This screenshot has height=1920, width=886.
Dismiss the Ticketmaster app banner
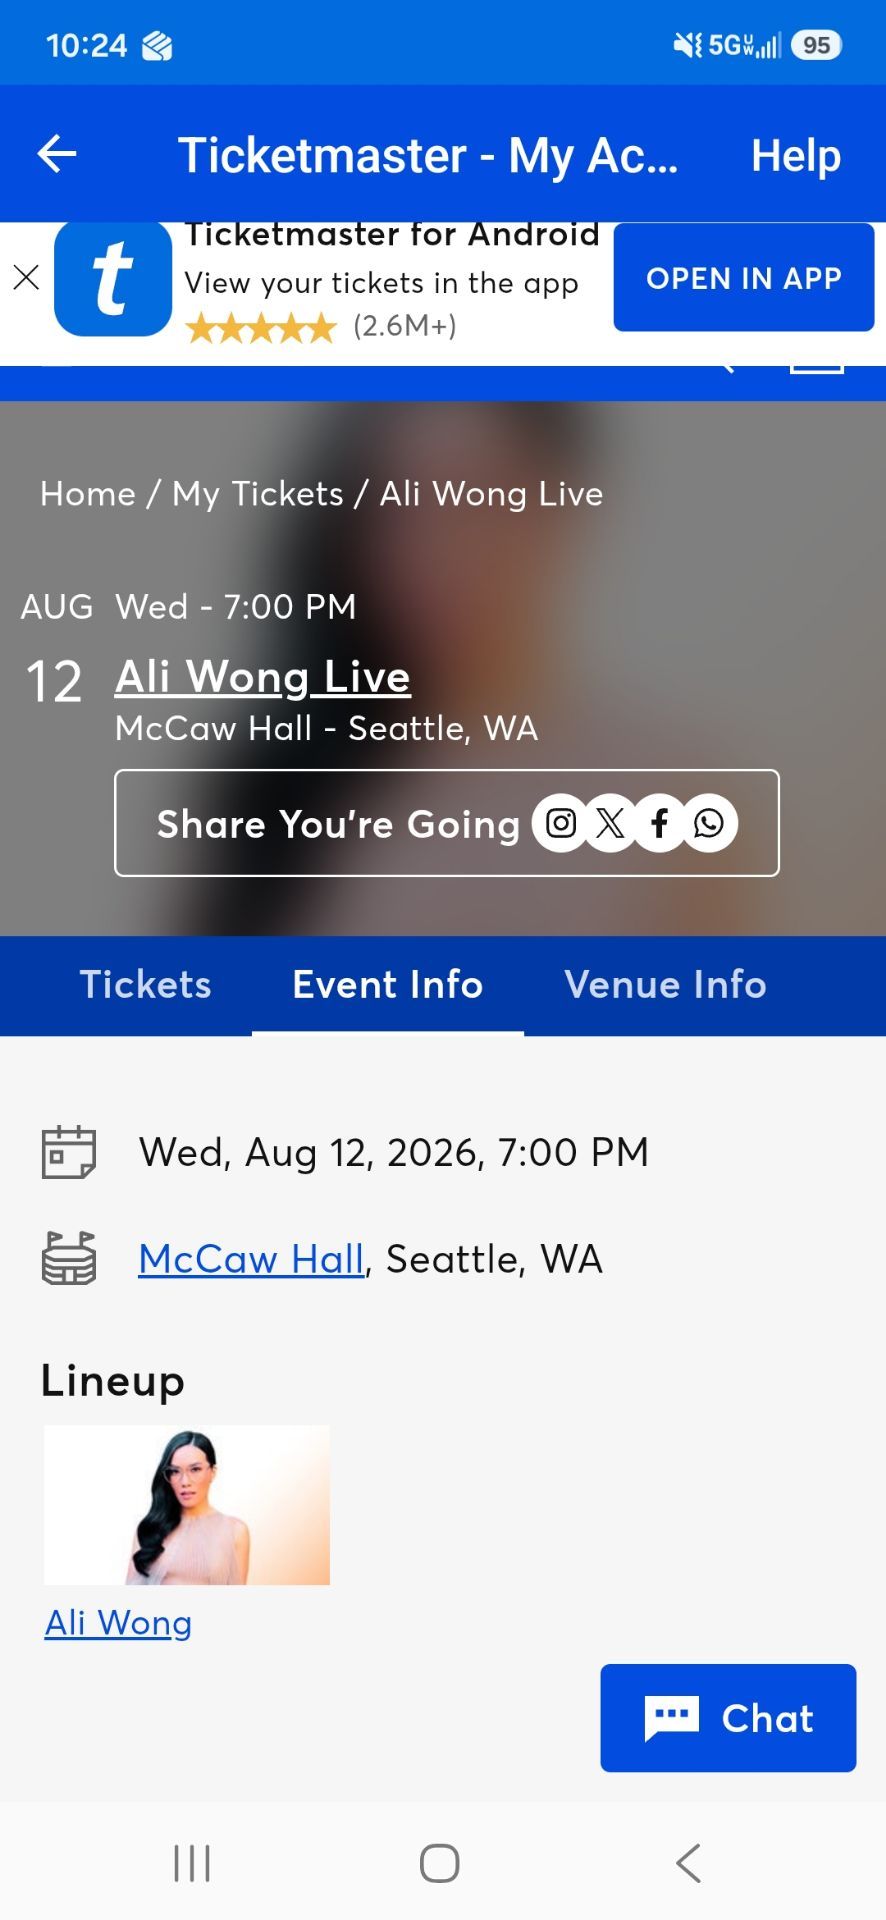tap(27, 277)
